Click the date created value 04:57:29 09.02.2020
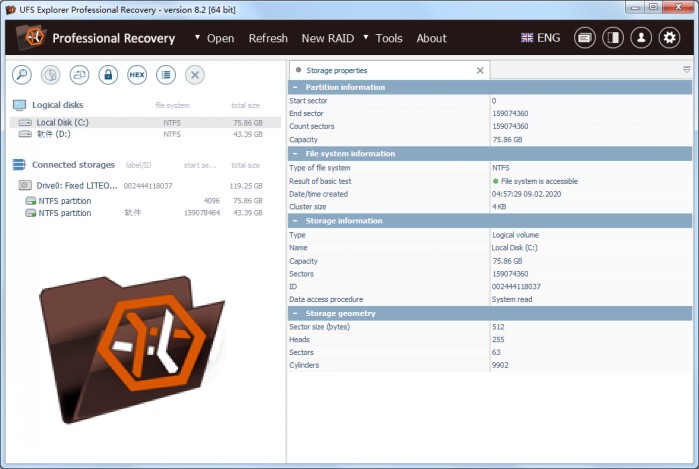The height and width of the screenshot is (469, 699). pos(526,194)
